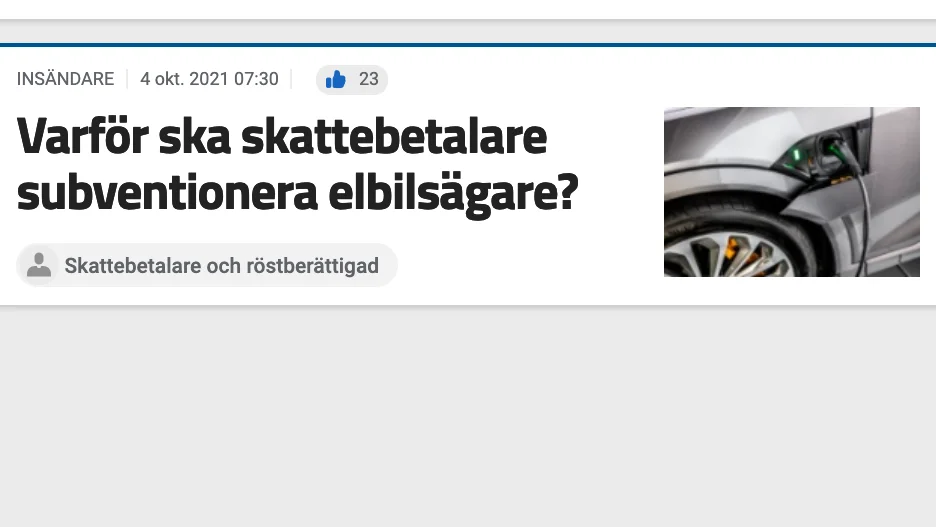Click the electric car charging thumbnail
This screenshot has width=936, height=527.
[792, 192]
